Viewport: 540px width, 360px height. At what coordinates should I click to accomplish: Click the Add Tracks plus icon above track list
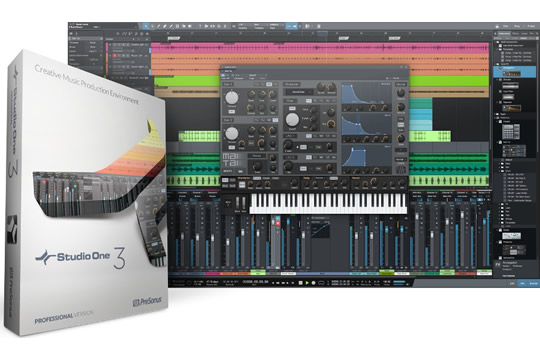point(148,34)
